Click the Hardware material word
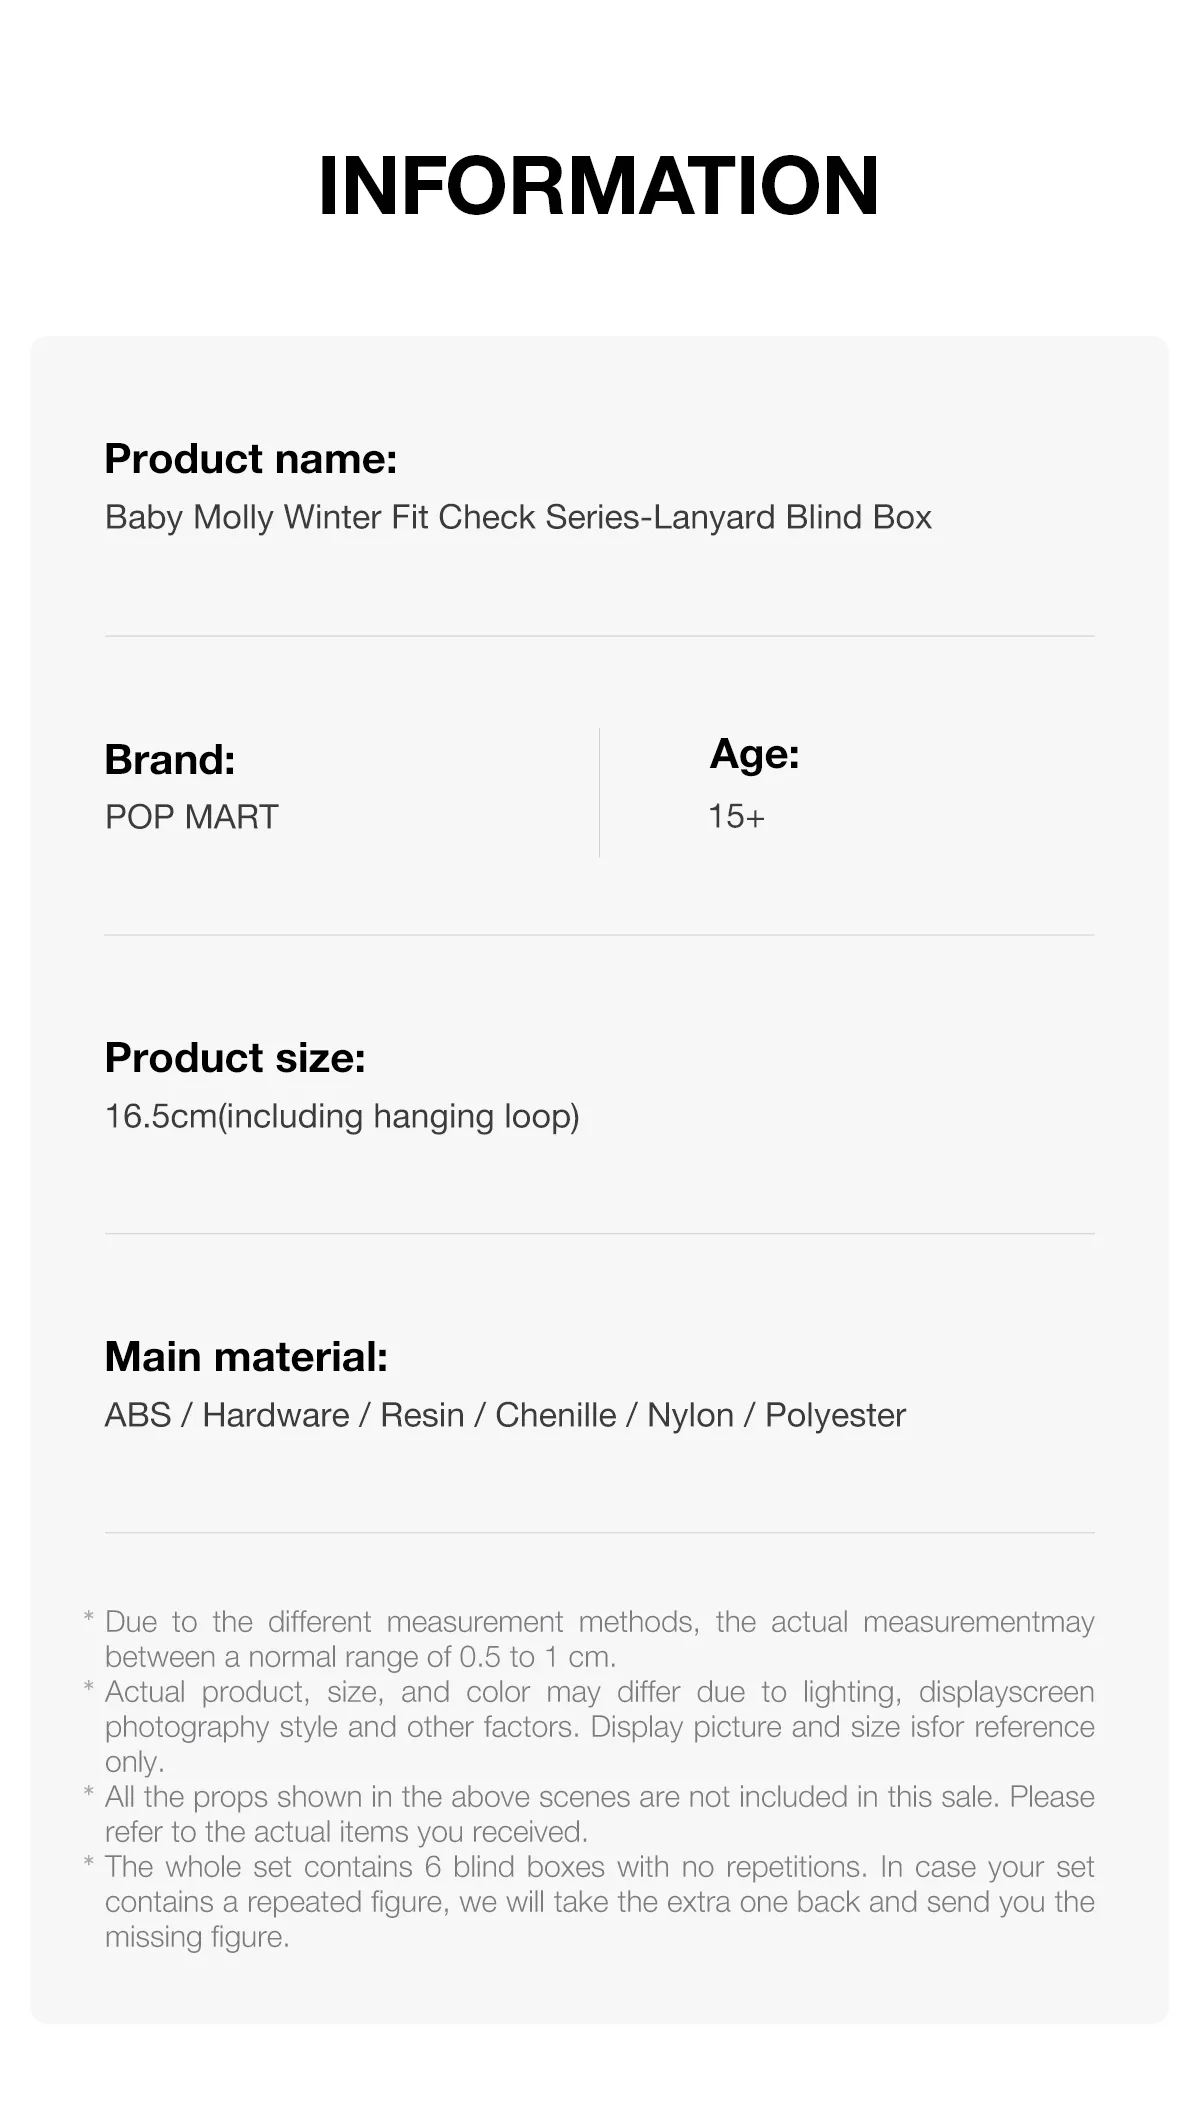 [276, 1415]
